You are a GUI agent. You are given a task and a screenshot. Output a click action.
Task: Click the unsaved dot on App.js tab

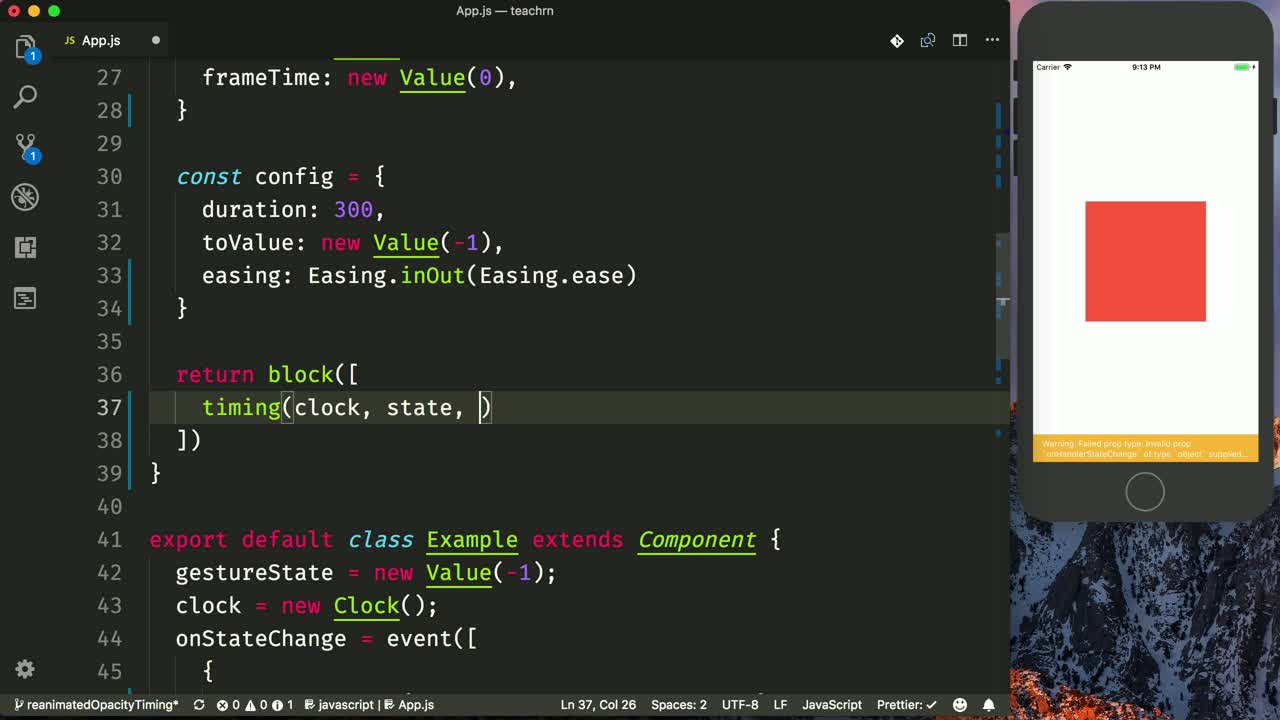pyautogui.click(x=156, y=41)
